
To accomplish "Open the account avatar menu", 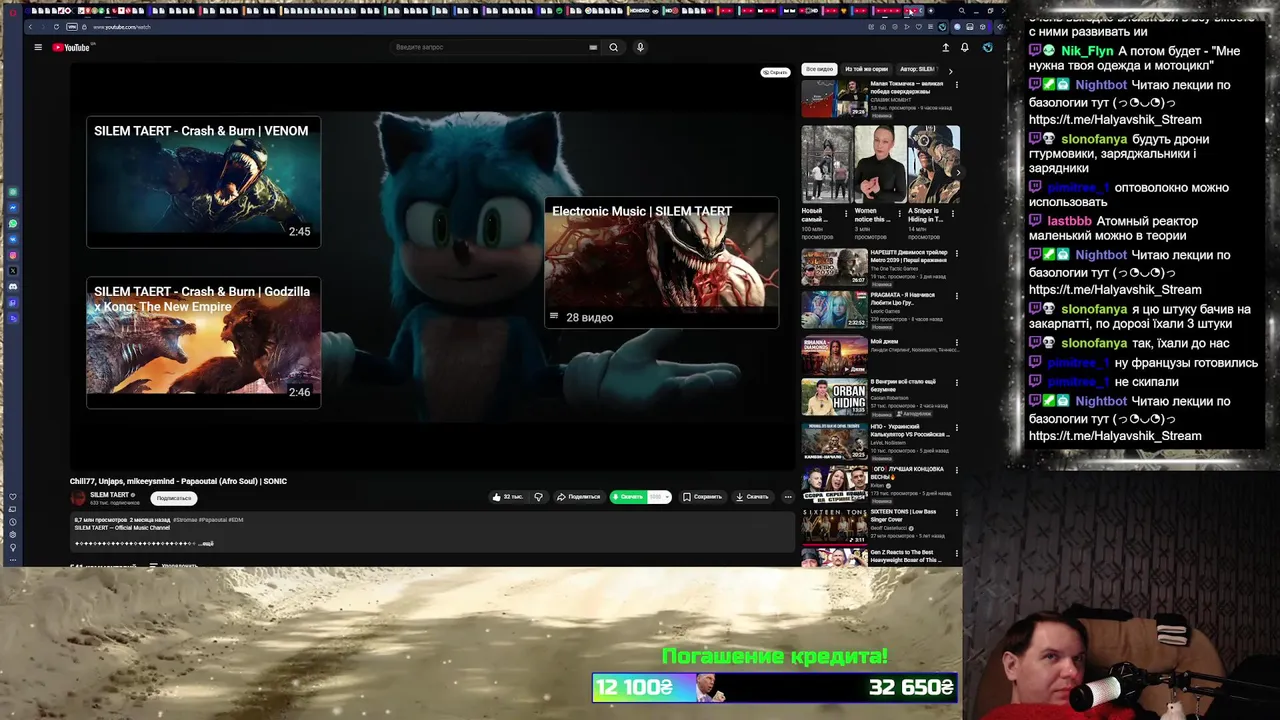I will 987,47.
